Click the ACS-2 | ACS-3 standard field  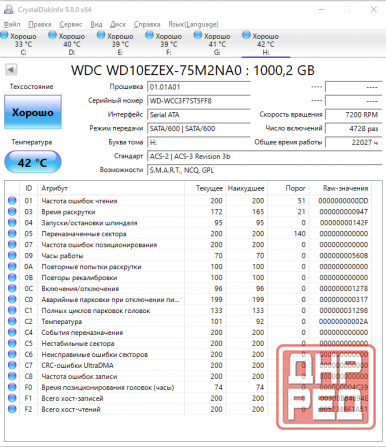[x=264, y=156]
